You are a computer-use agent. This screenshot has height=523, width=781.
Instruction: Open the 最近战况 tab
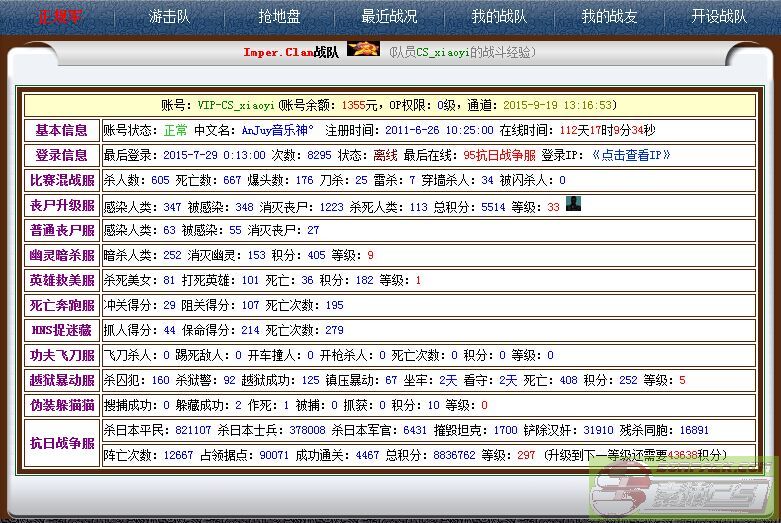click(389, 17)
